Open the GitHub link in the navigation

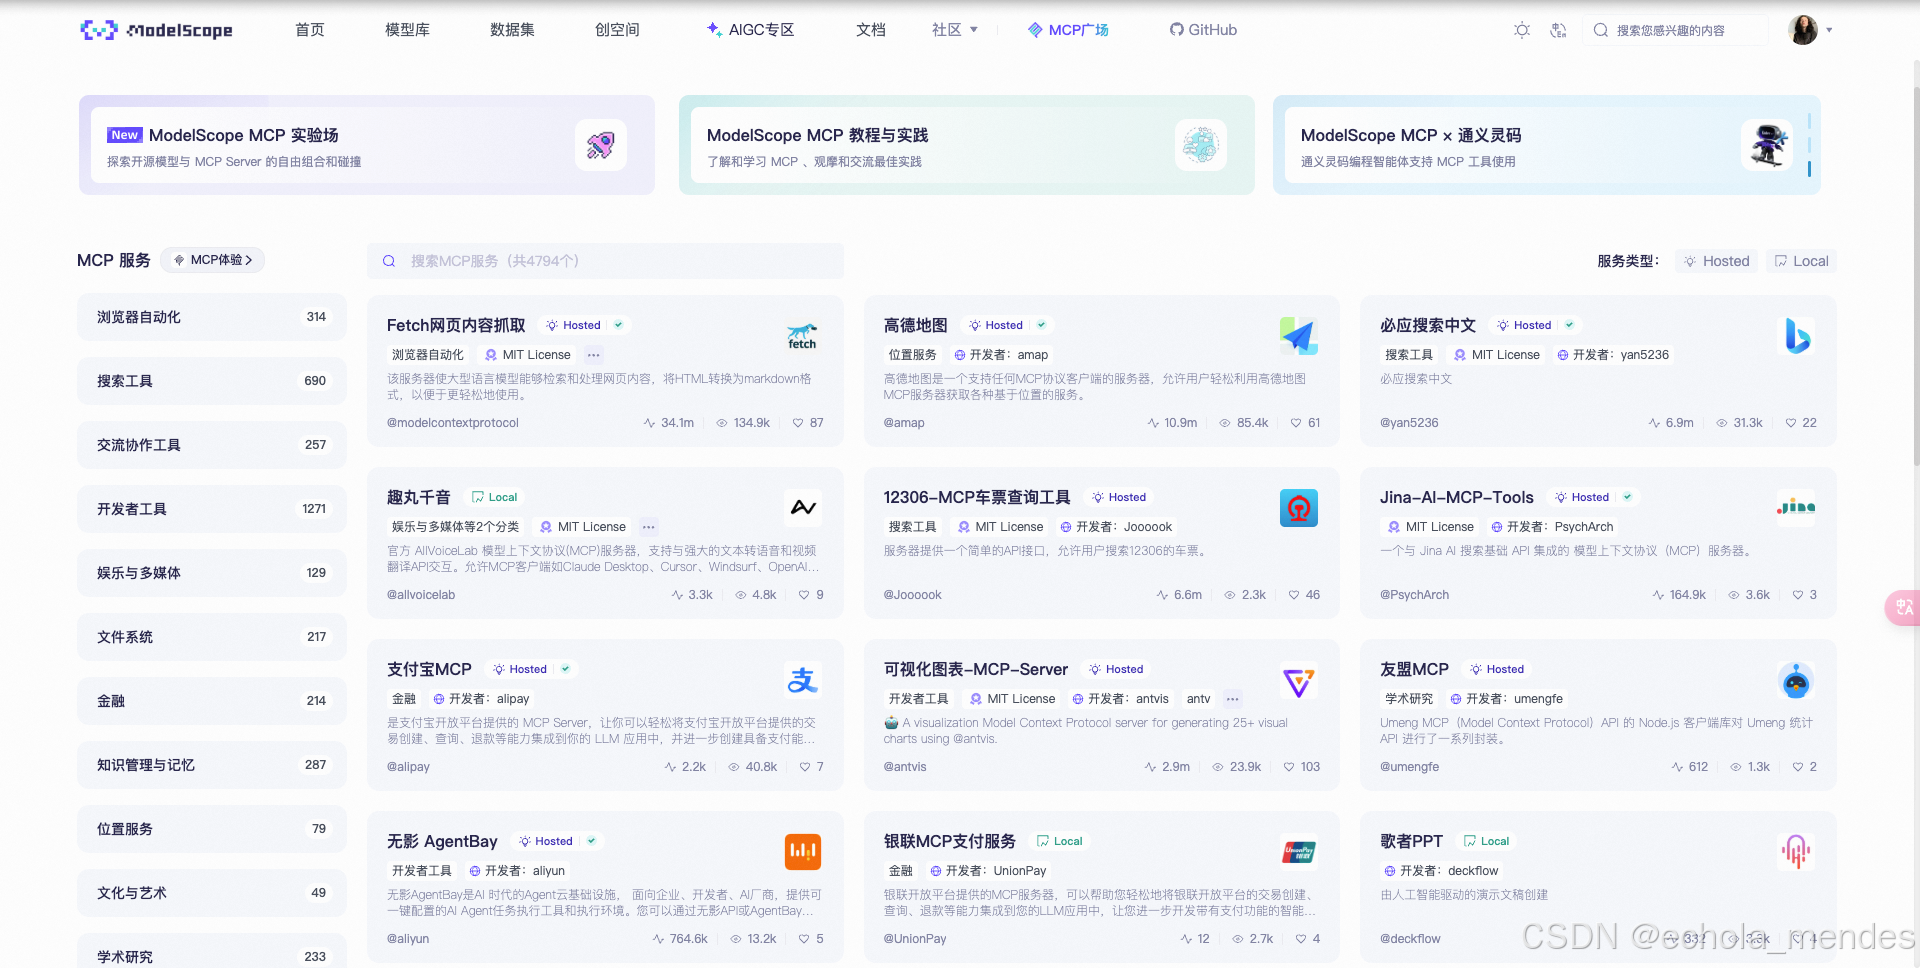pyautogui.click(x=1203, y=30)
